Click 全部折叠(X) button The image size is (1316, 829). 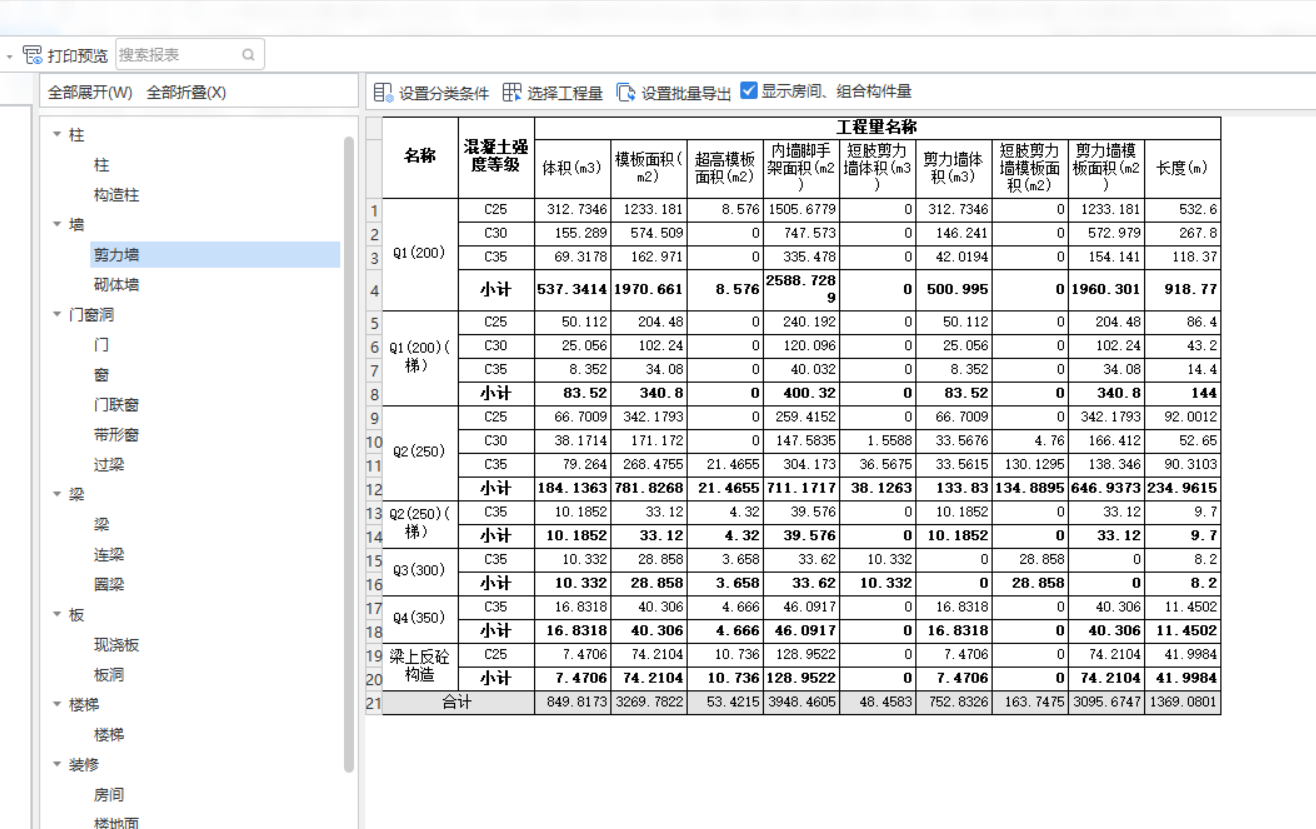(x=186, y=92)
